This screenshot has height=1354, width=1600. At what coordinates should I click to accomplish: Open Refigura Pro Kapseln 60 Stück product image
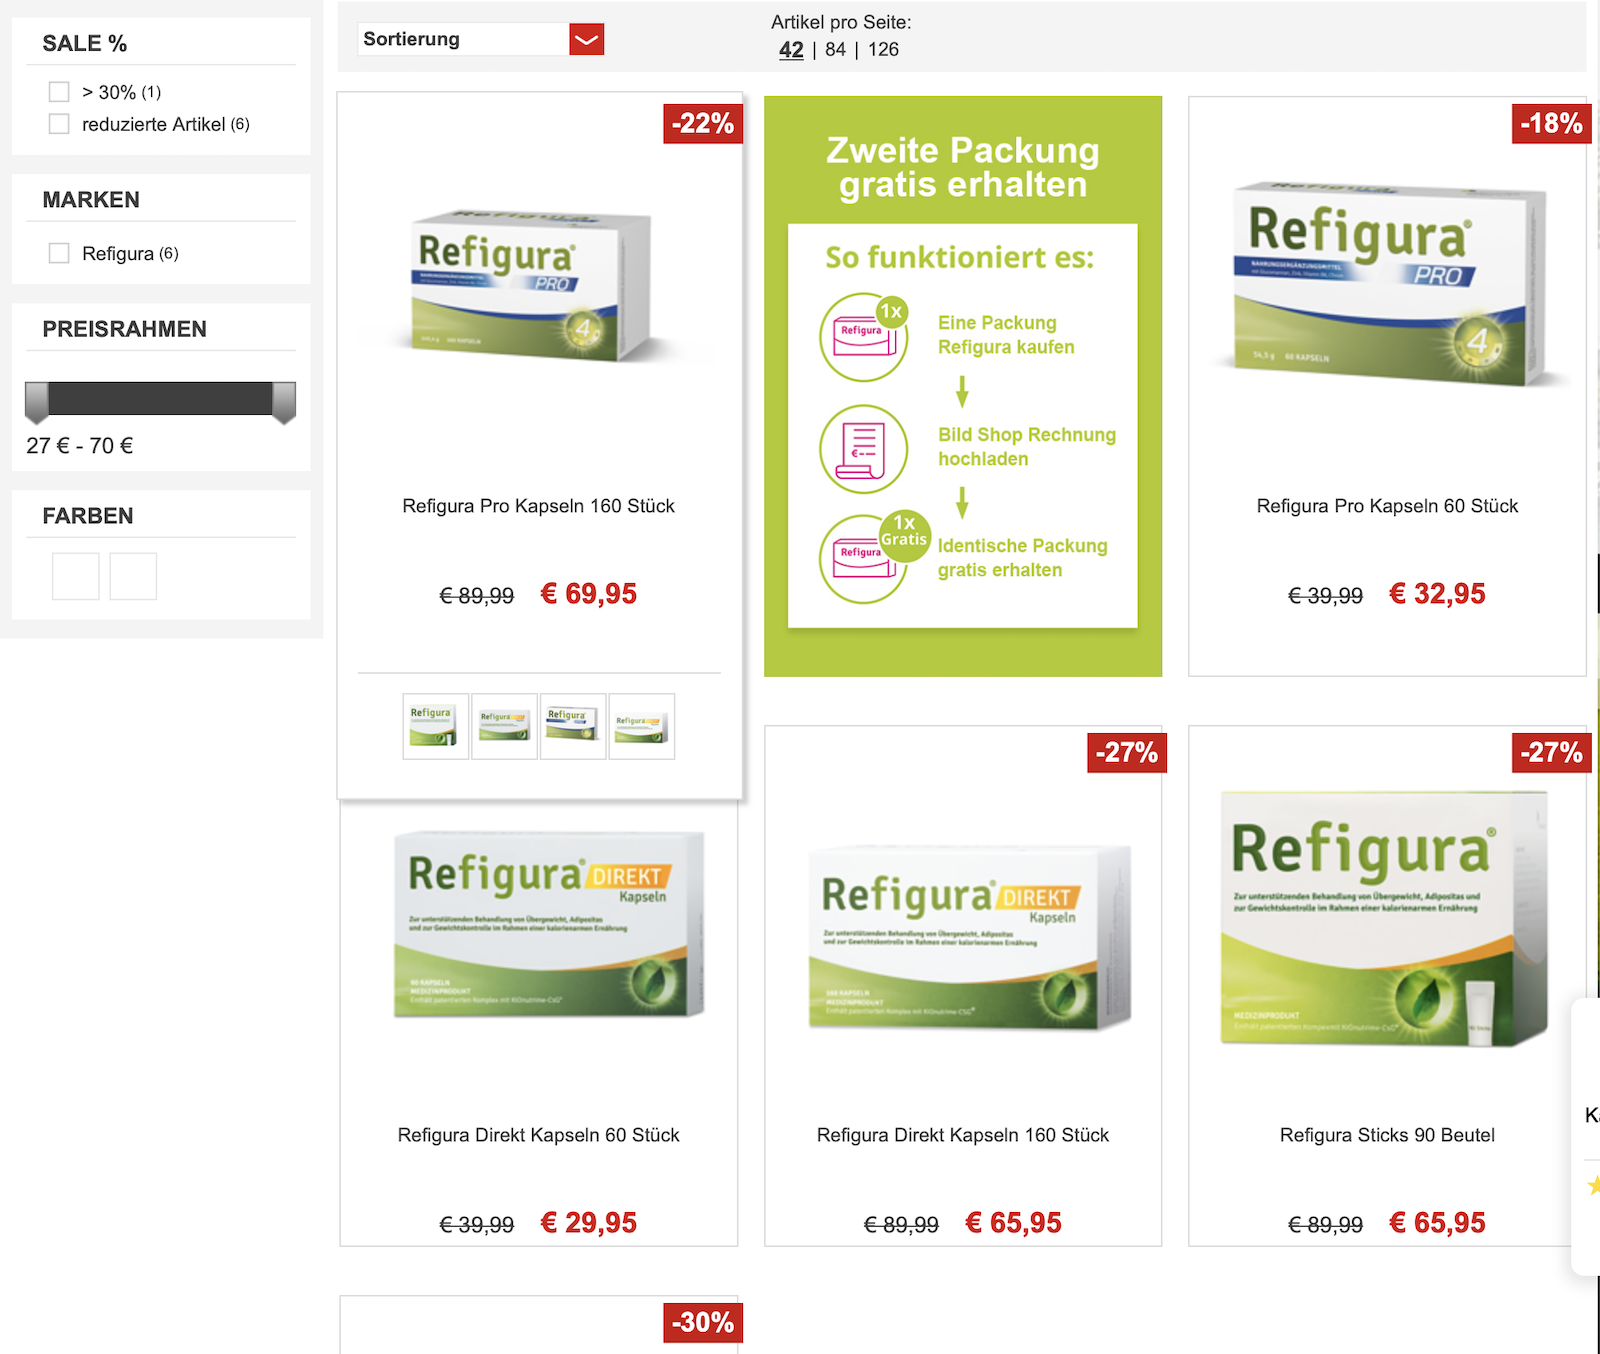click(x=1388, y=285)
